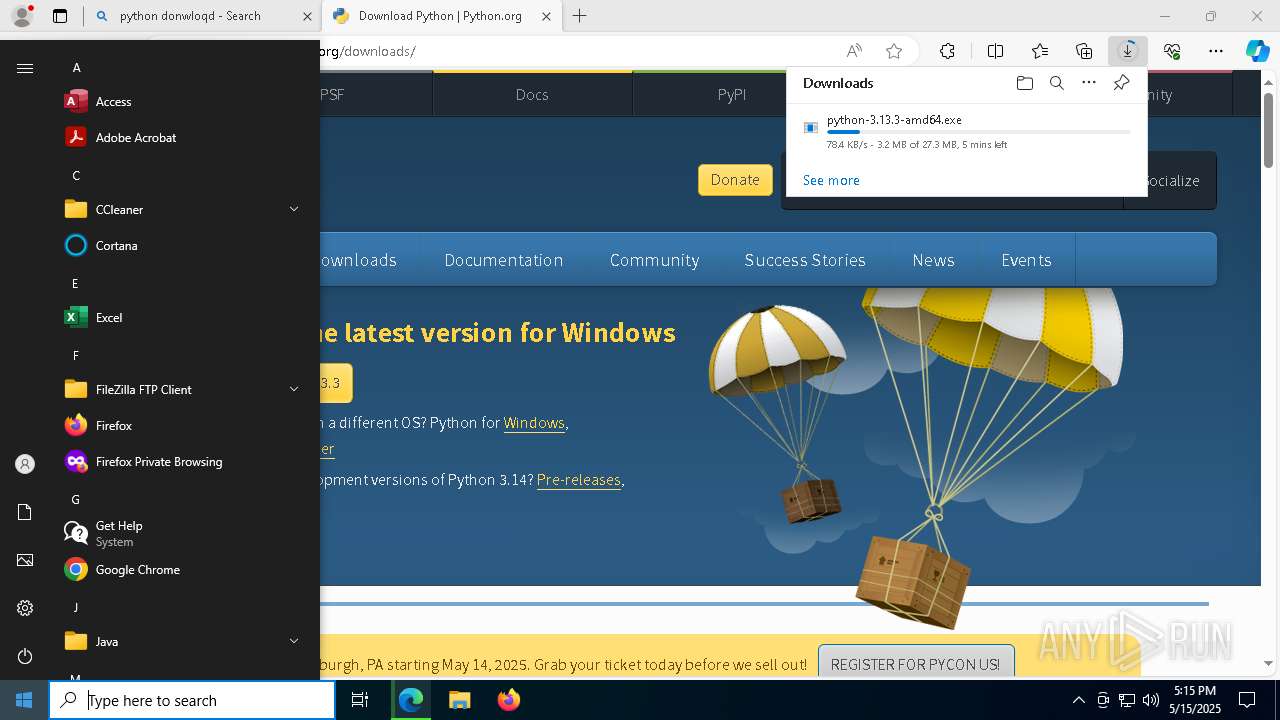Click the download progress bar
This screenshot has width=1280, height=720.
tap(978, 132)
